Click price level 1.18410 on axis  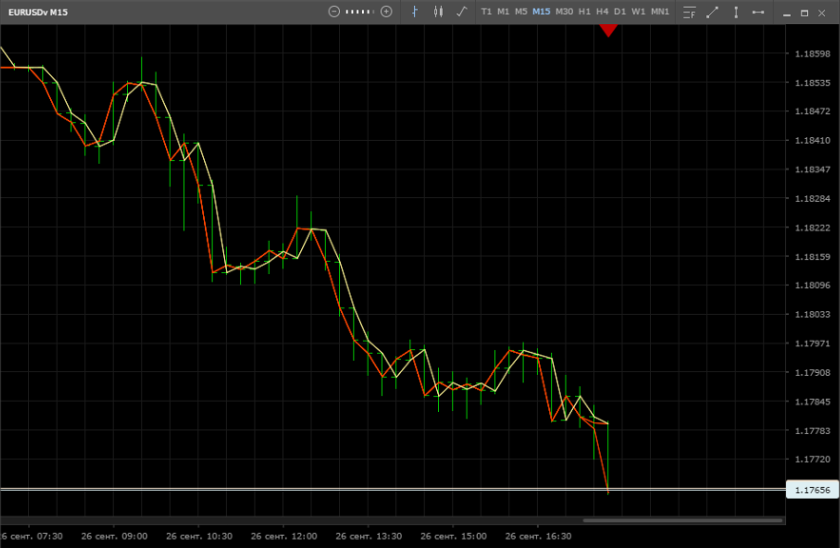click(x=812, y=140)
